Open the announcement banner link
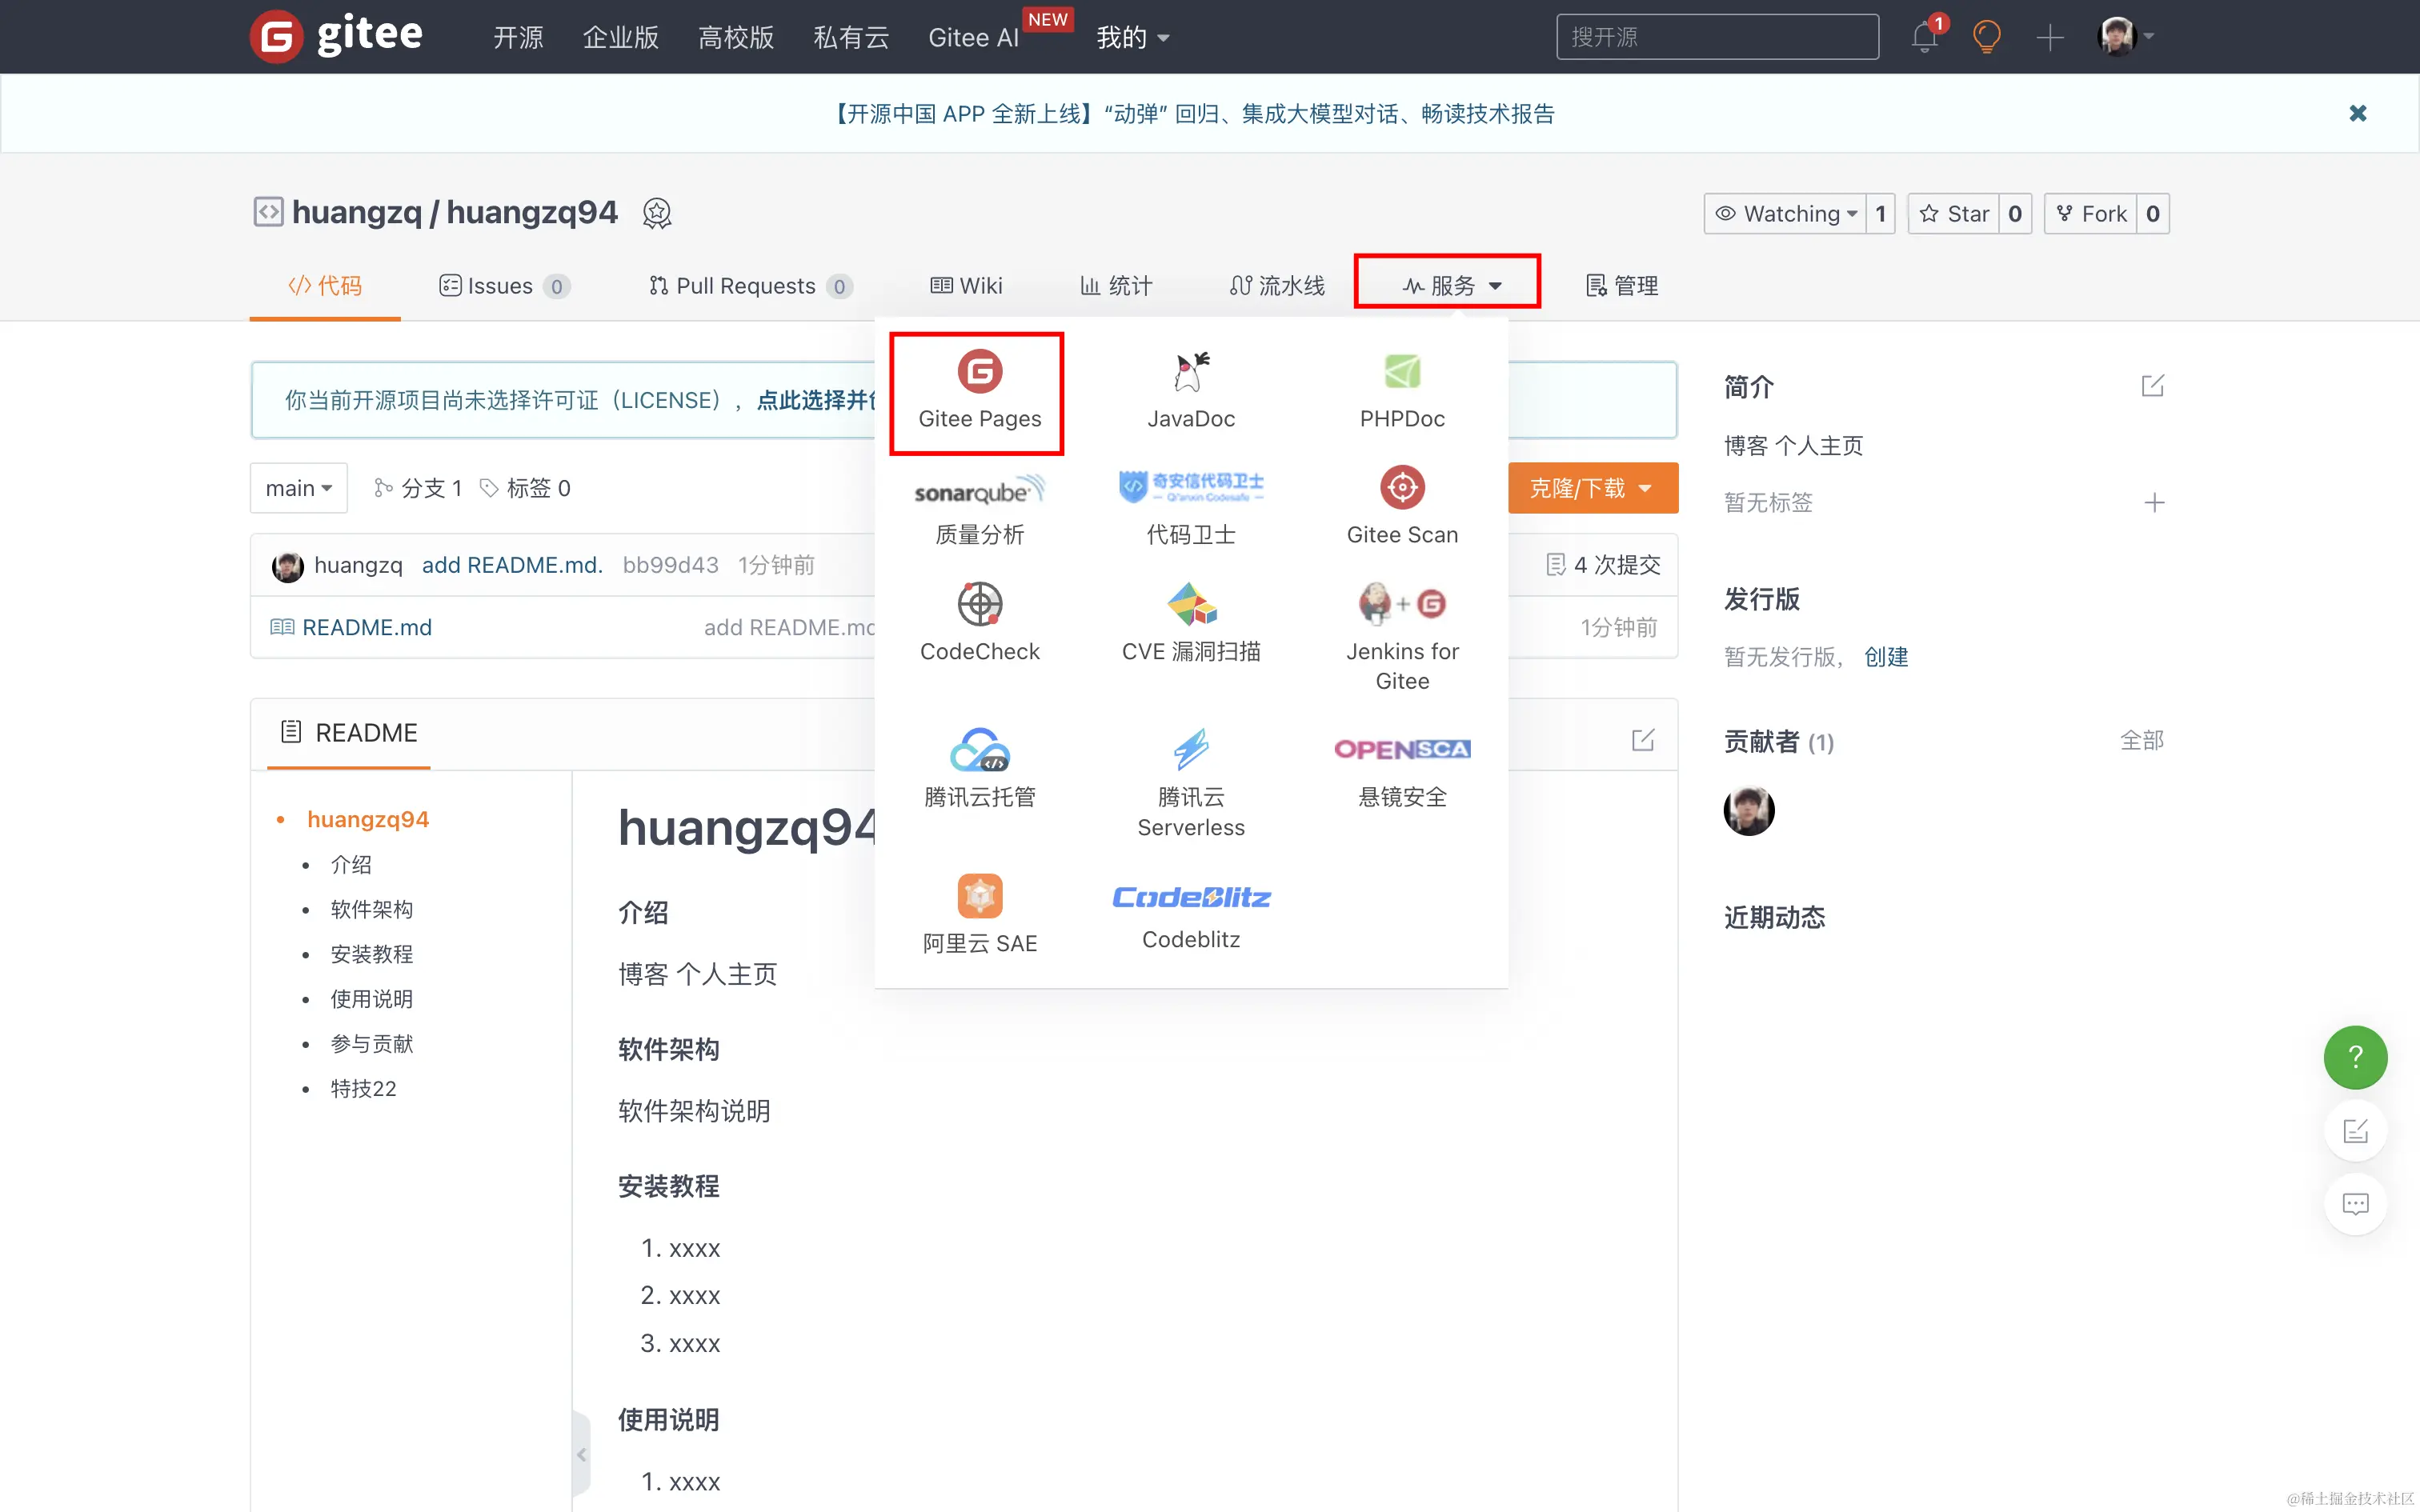The image size is (2420, 1512). (1192, 114)
